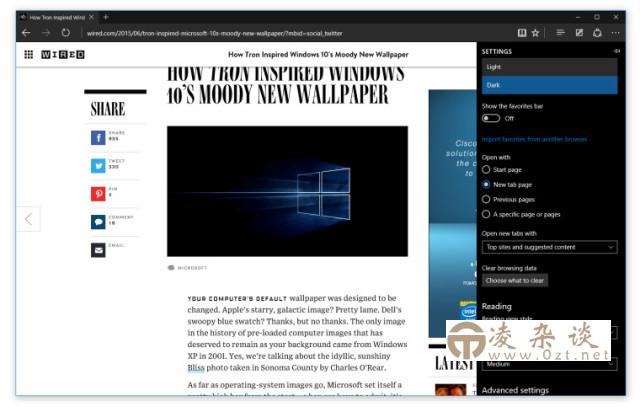The width and height of the screenshot is (640, 412).
Task: Click the 'Advanced settings' heading text
Action: 515,390
